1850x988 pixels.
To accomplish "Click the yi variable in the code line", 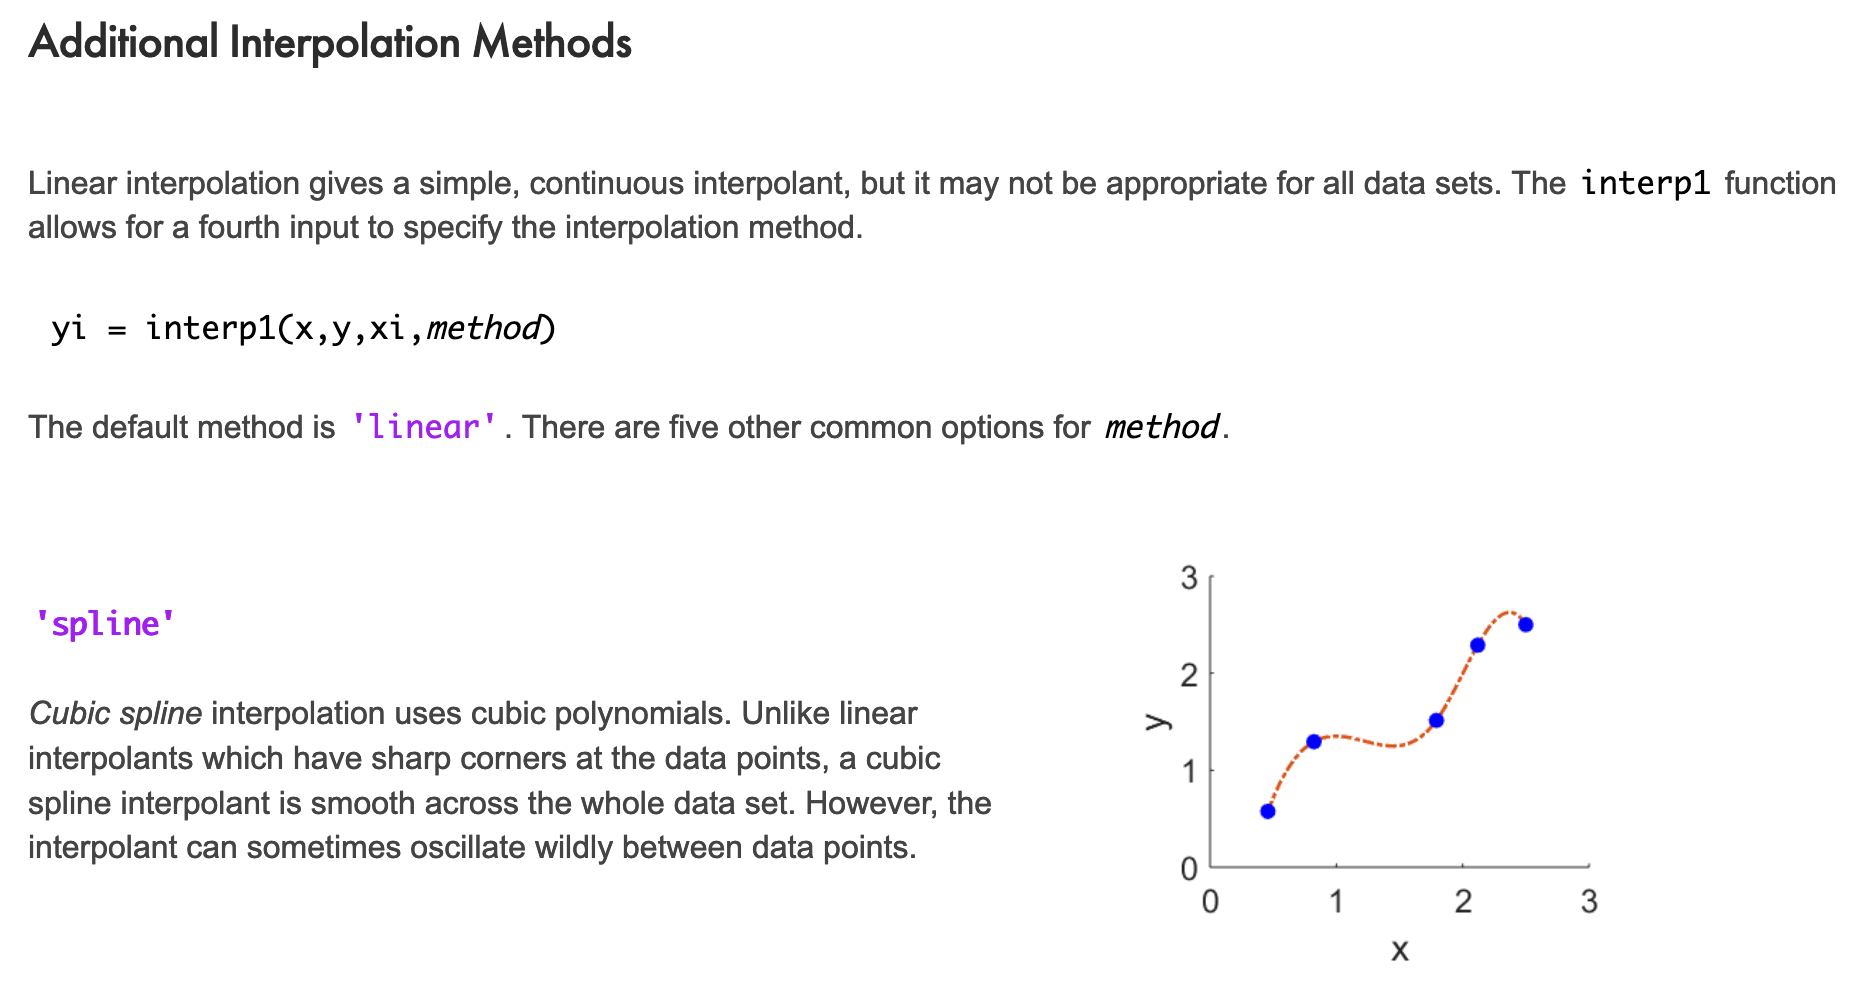I will [x=68, y=329].
